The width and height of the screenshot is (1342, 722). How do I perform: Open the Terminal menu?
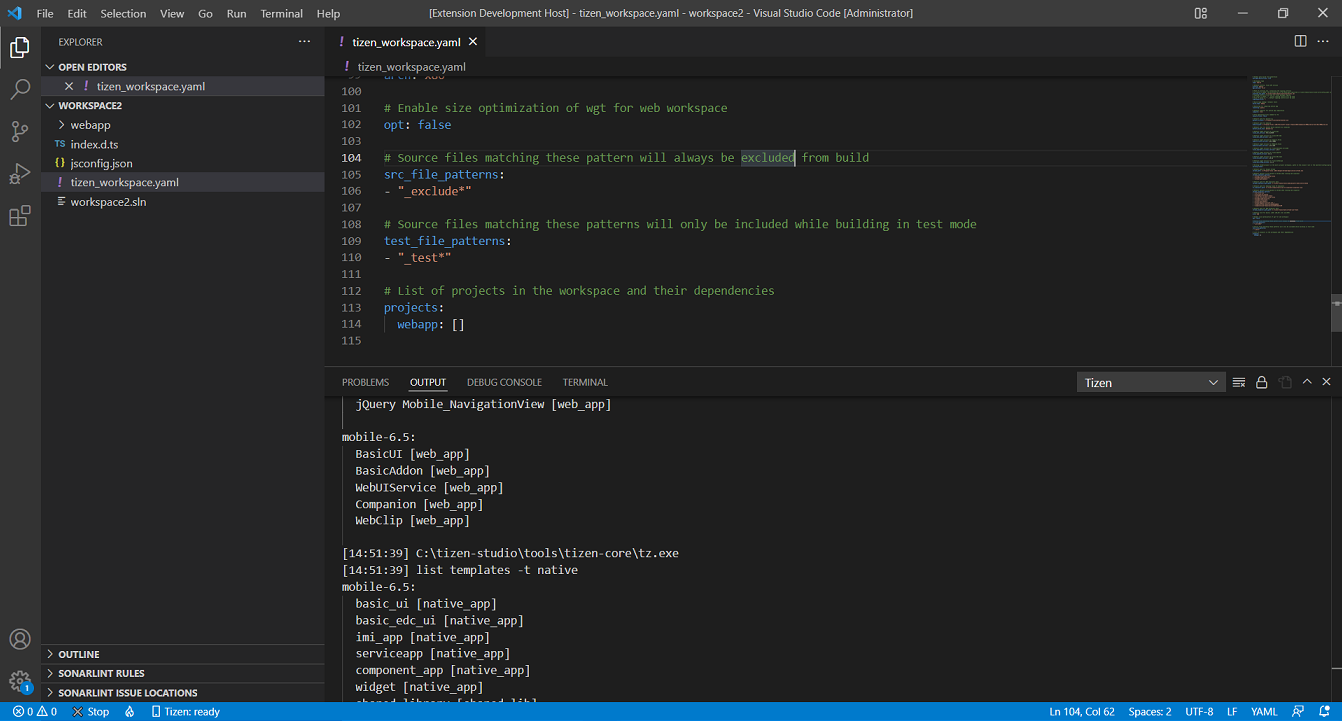tap(281, 13)
